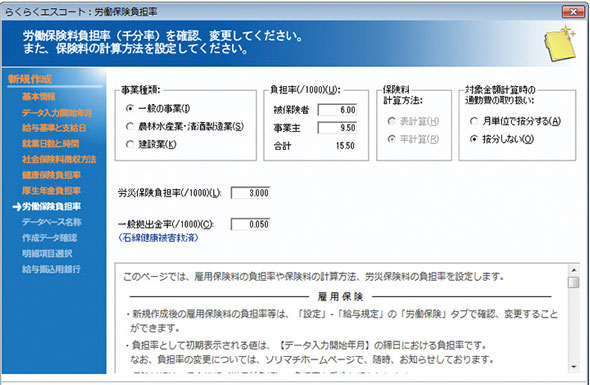590x385 pixels.
Task: Click the help text scrollbar down arrow
Action: [574, 367]
